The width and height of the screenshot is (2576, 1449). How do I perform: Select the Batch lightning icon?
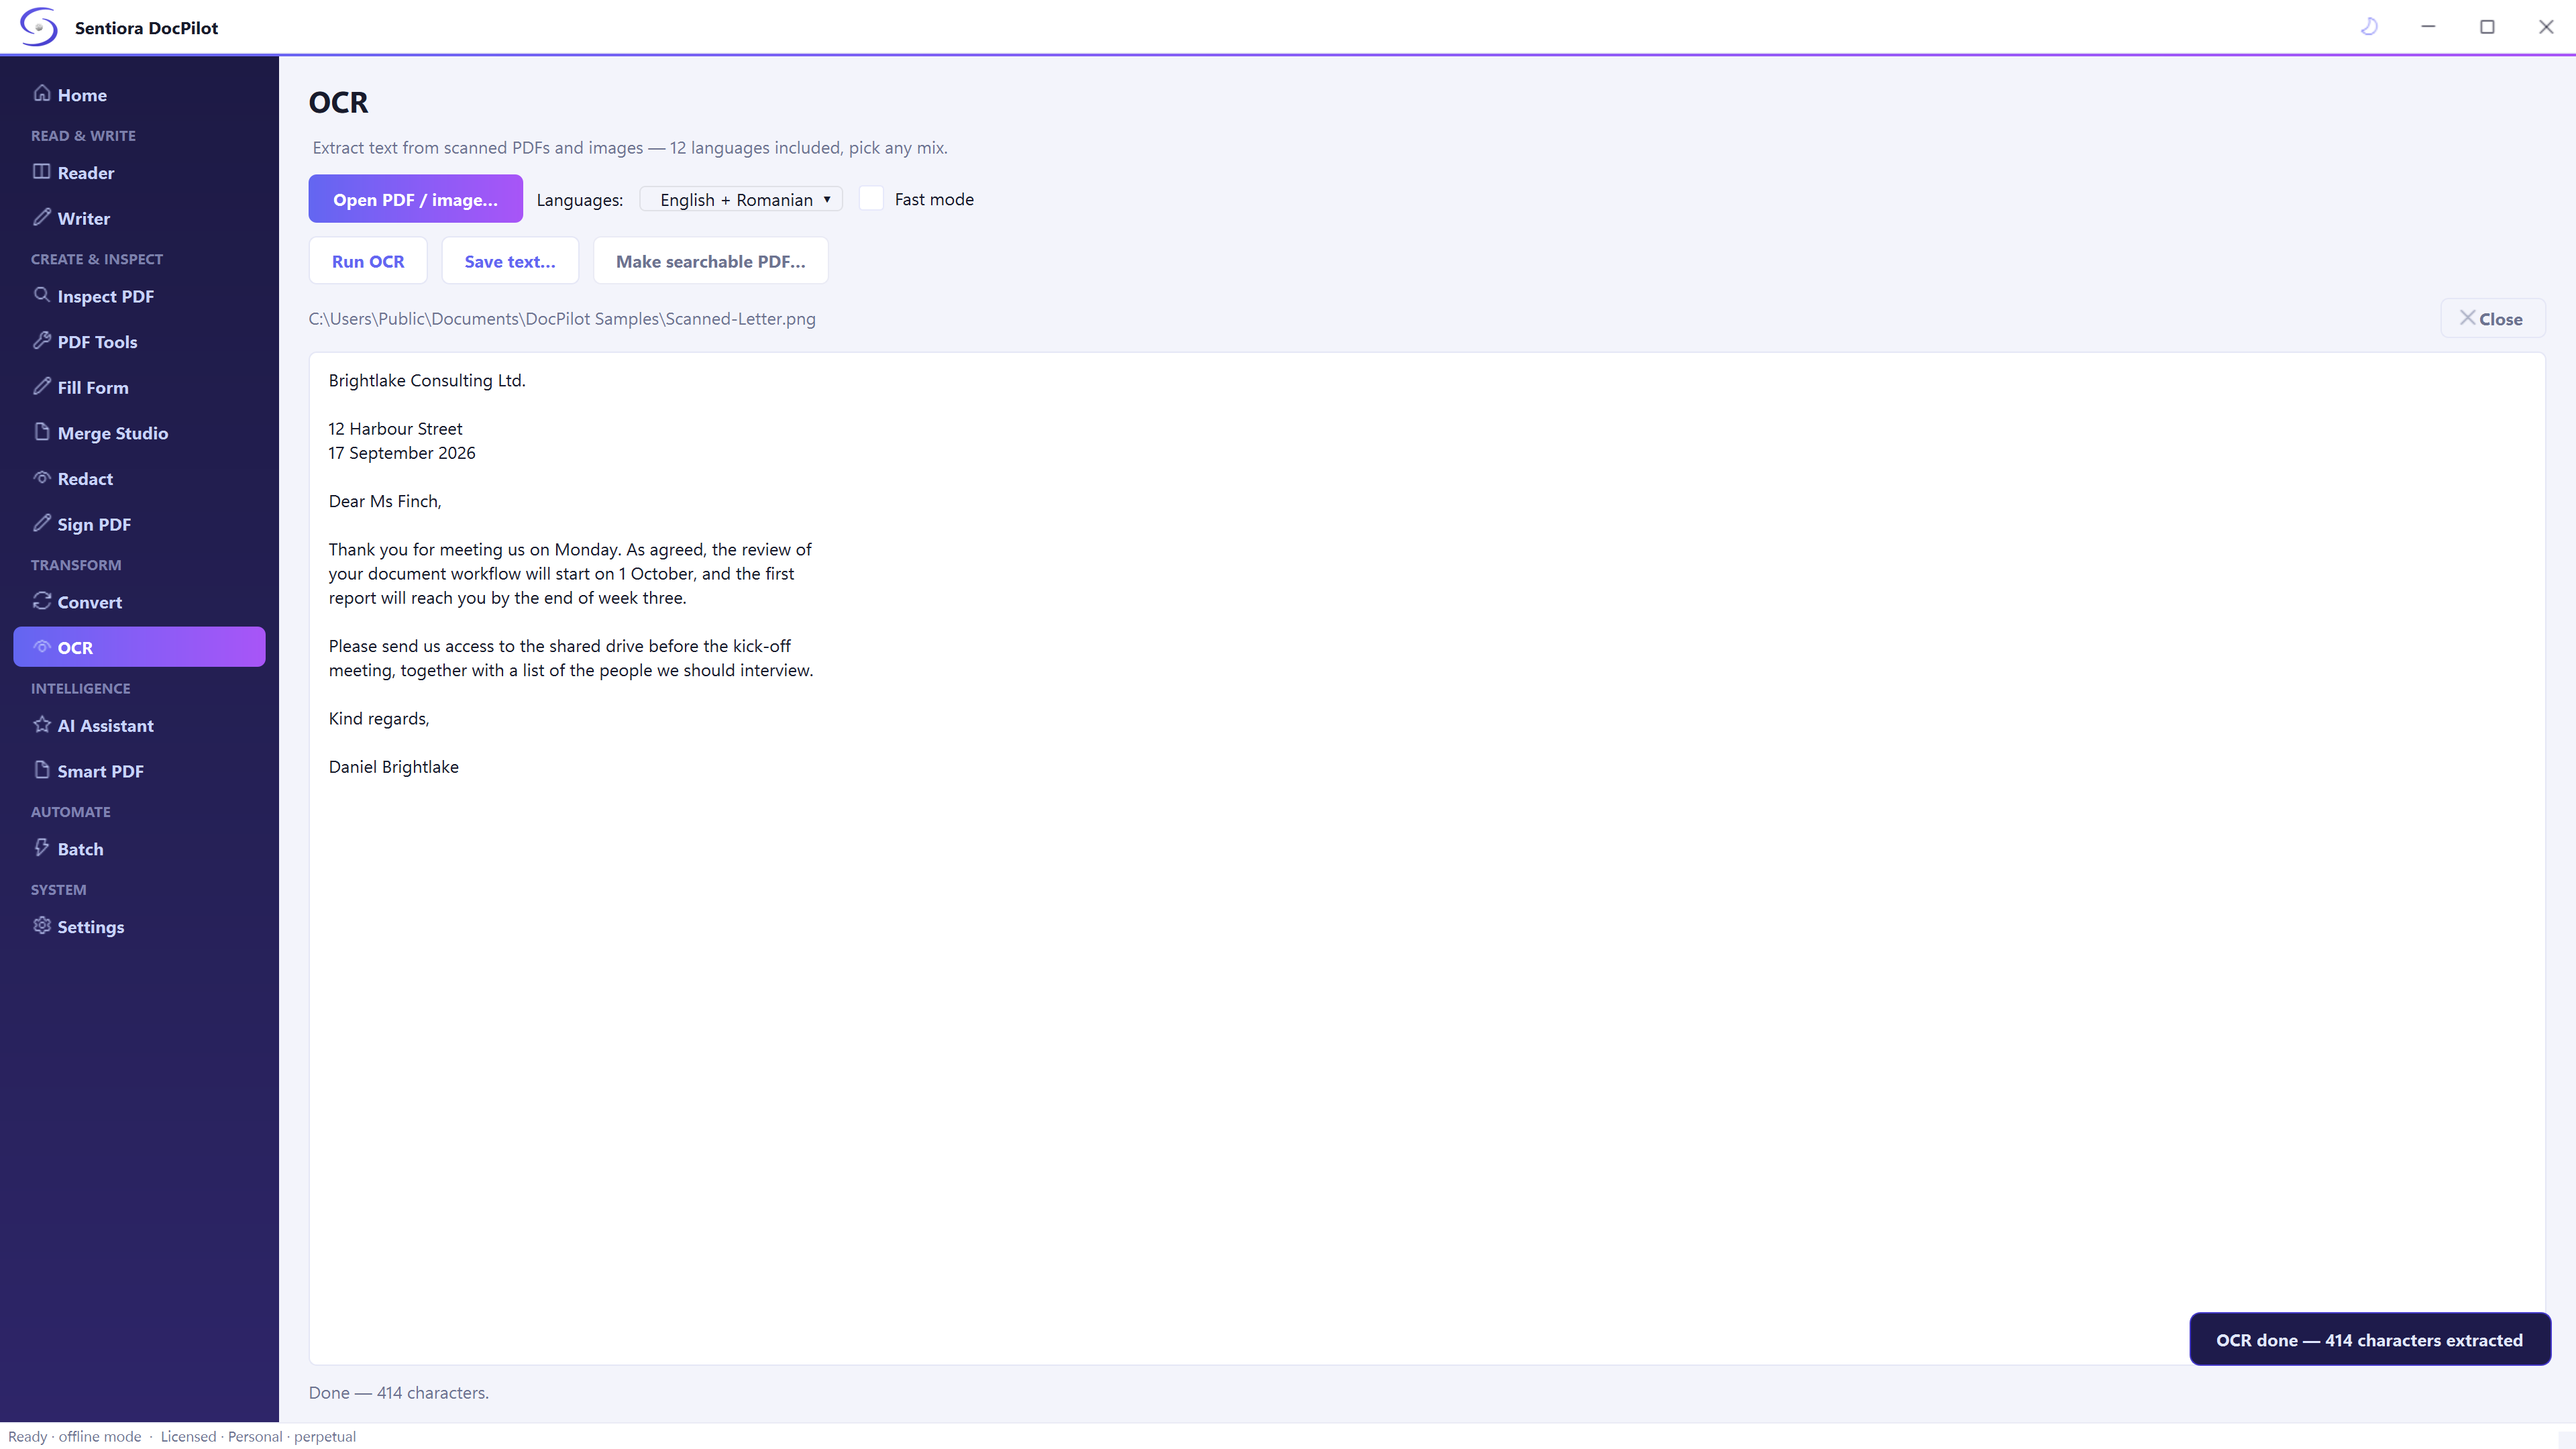(x=41, y=848)
